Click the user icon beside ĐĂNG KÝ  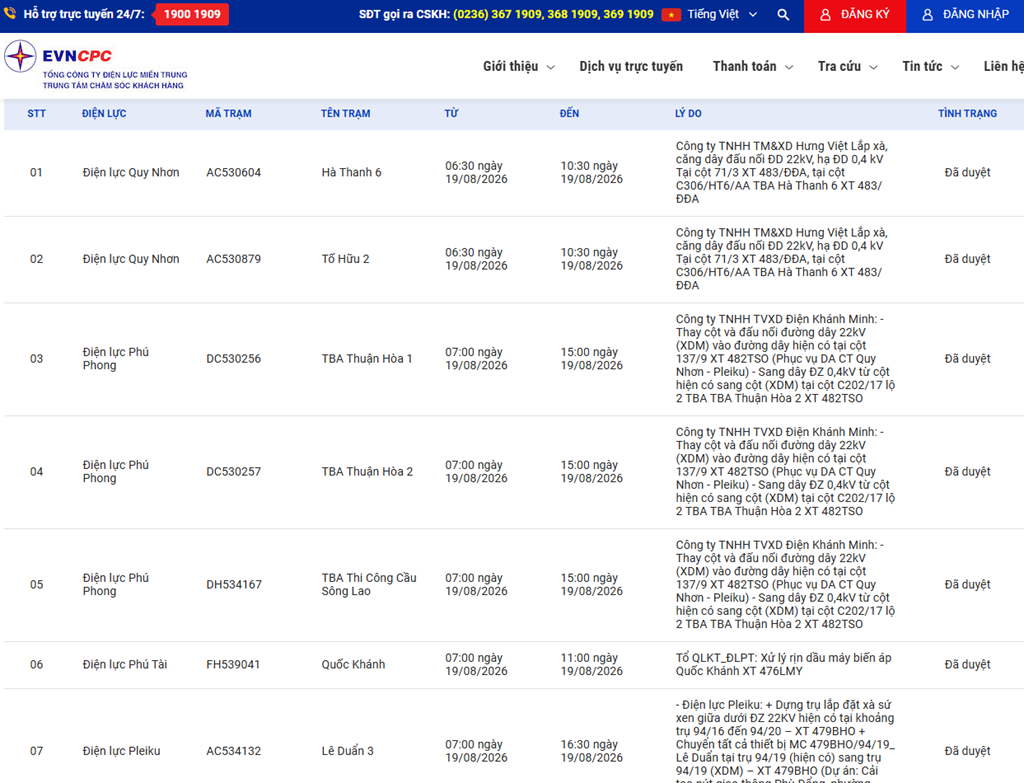825,14
